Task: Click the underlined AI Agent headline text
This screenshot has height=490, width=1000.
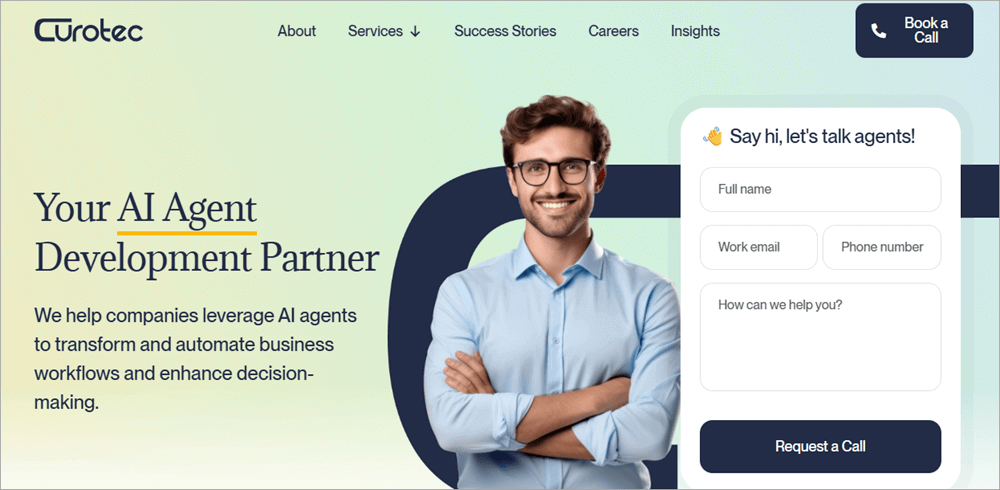Action: 187,209
